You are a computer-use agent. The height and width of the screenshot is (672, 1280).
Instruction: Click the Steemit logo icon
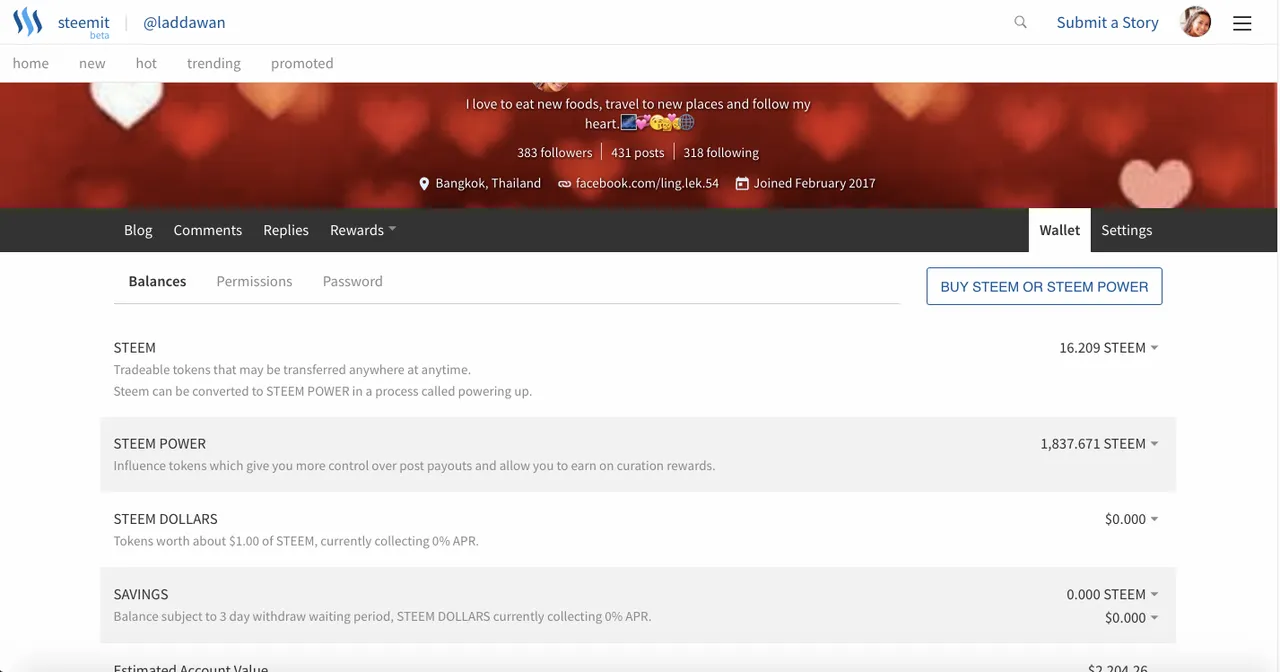(x=27, y=22)
